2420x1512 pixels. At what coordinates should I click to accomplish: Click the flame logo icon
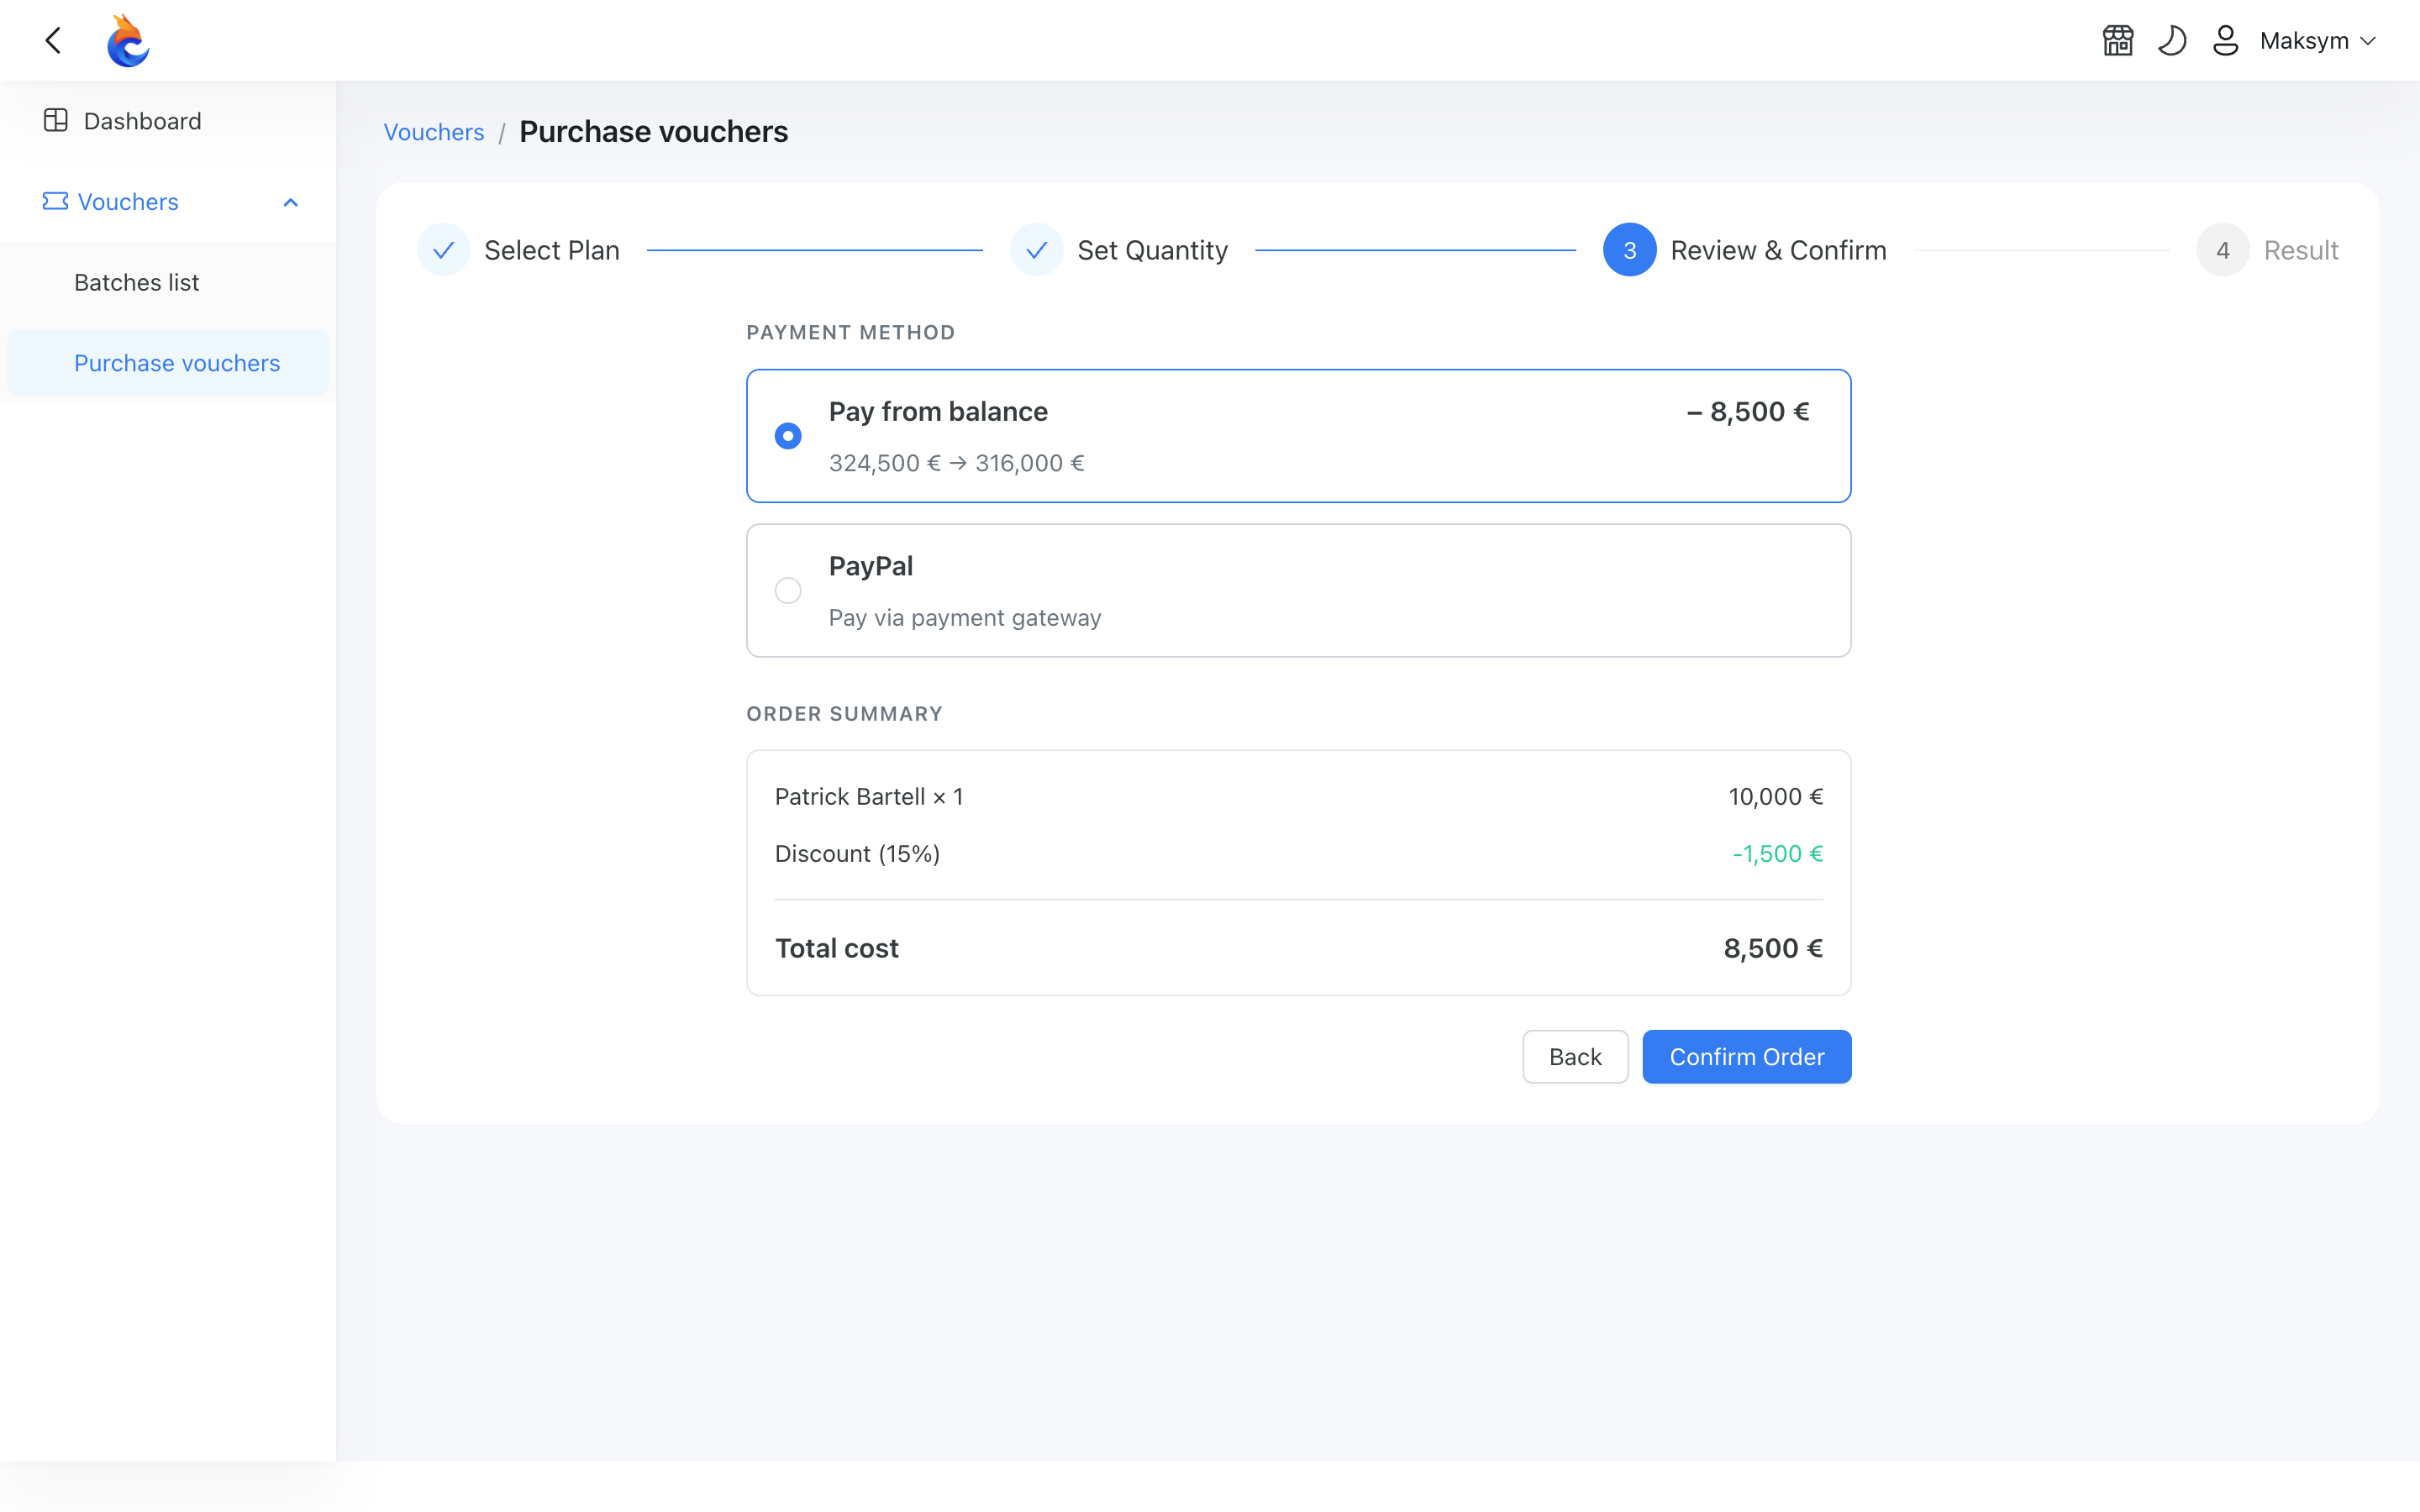[128, 40]
